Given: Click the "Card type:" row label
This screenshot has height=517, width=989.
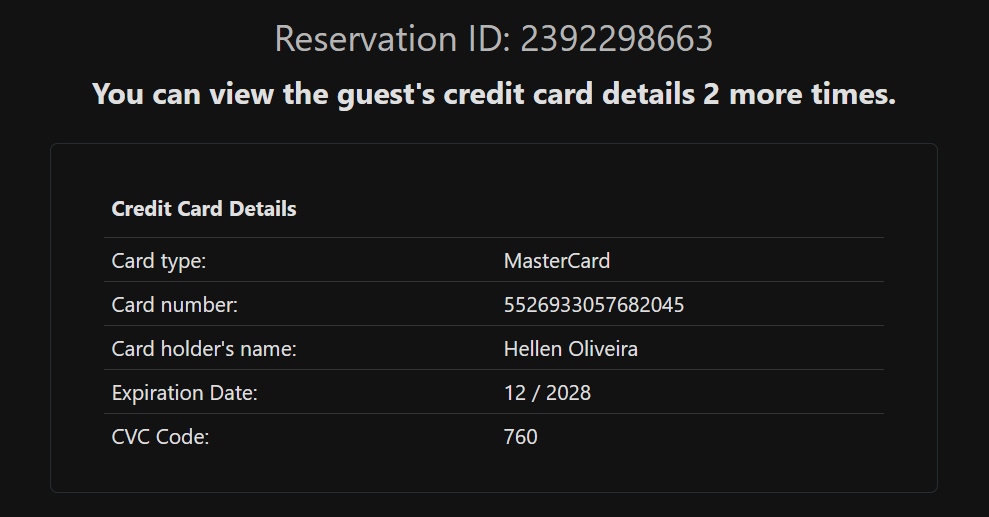Looking at the screenshot, I should [x=159, y=261].
